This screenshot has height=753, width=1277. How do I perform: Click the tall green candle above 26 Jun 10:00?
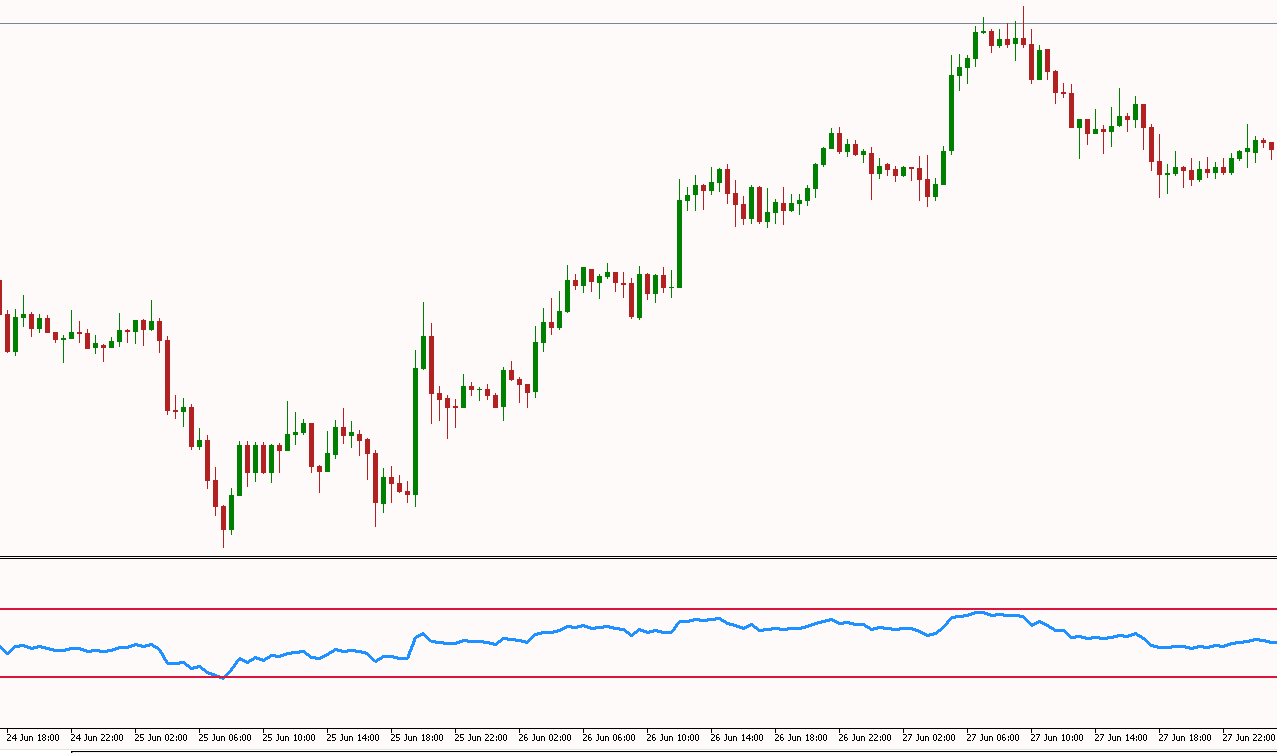pos(679,243)
